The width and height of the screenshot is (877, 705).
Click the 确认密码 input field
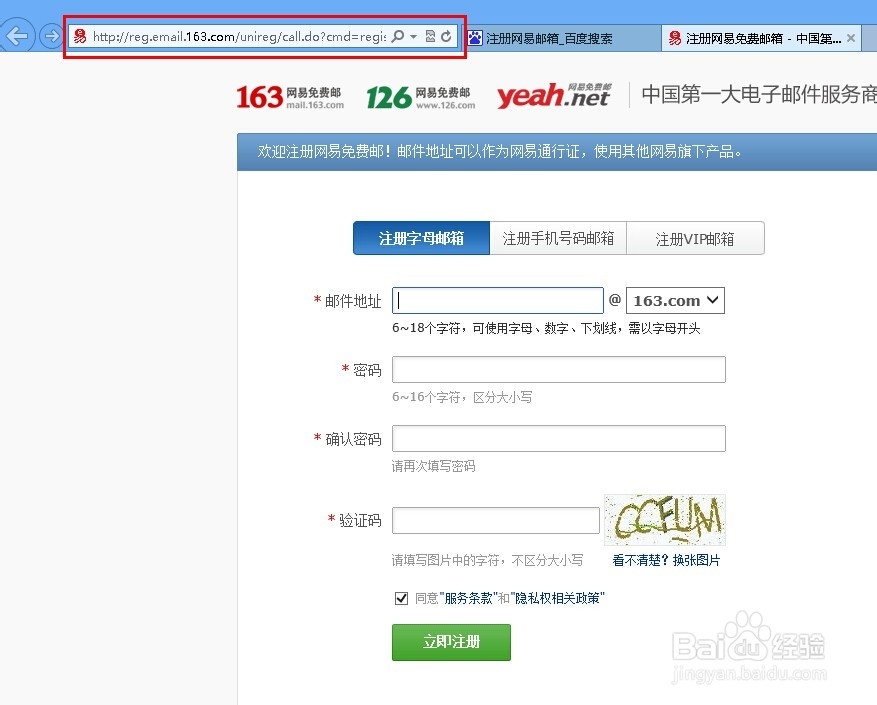559,439
